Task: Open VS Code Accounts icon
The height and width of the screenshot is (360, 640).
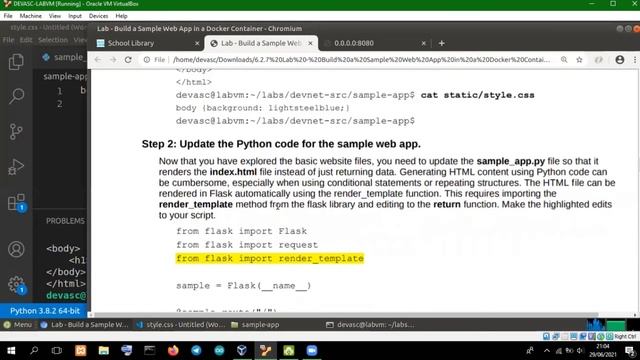Action: [16, 249]
